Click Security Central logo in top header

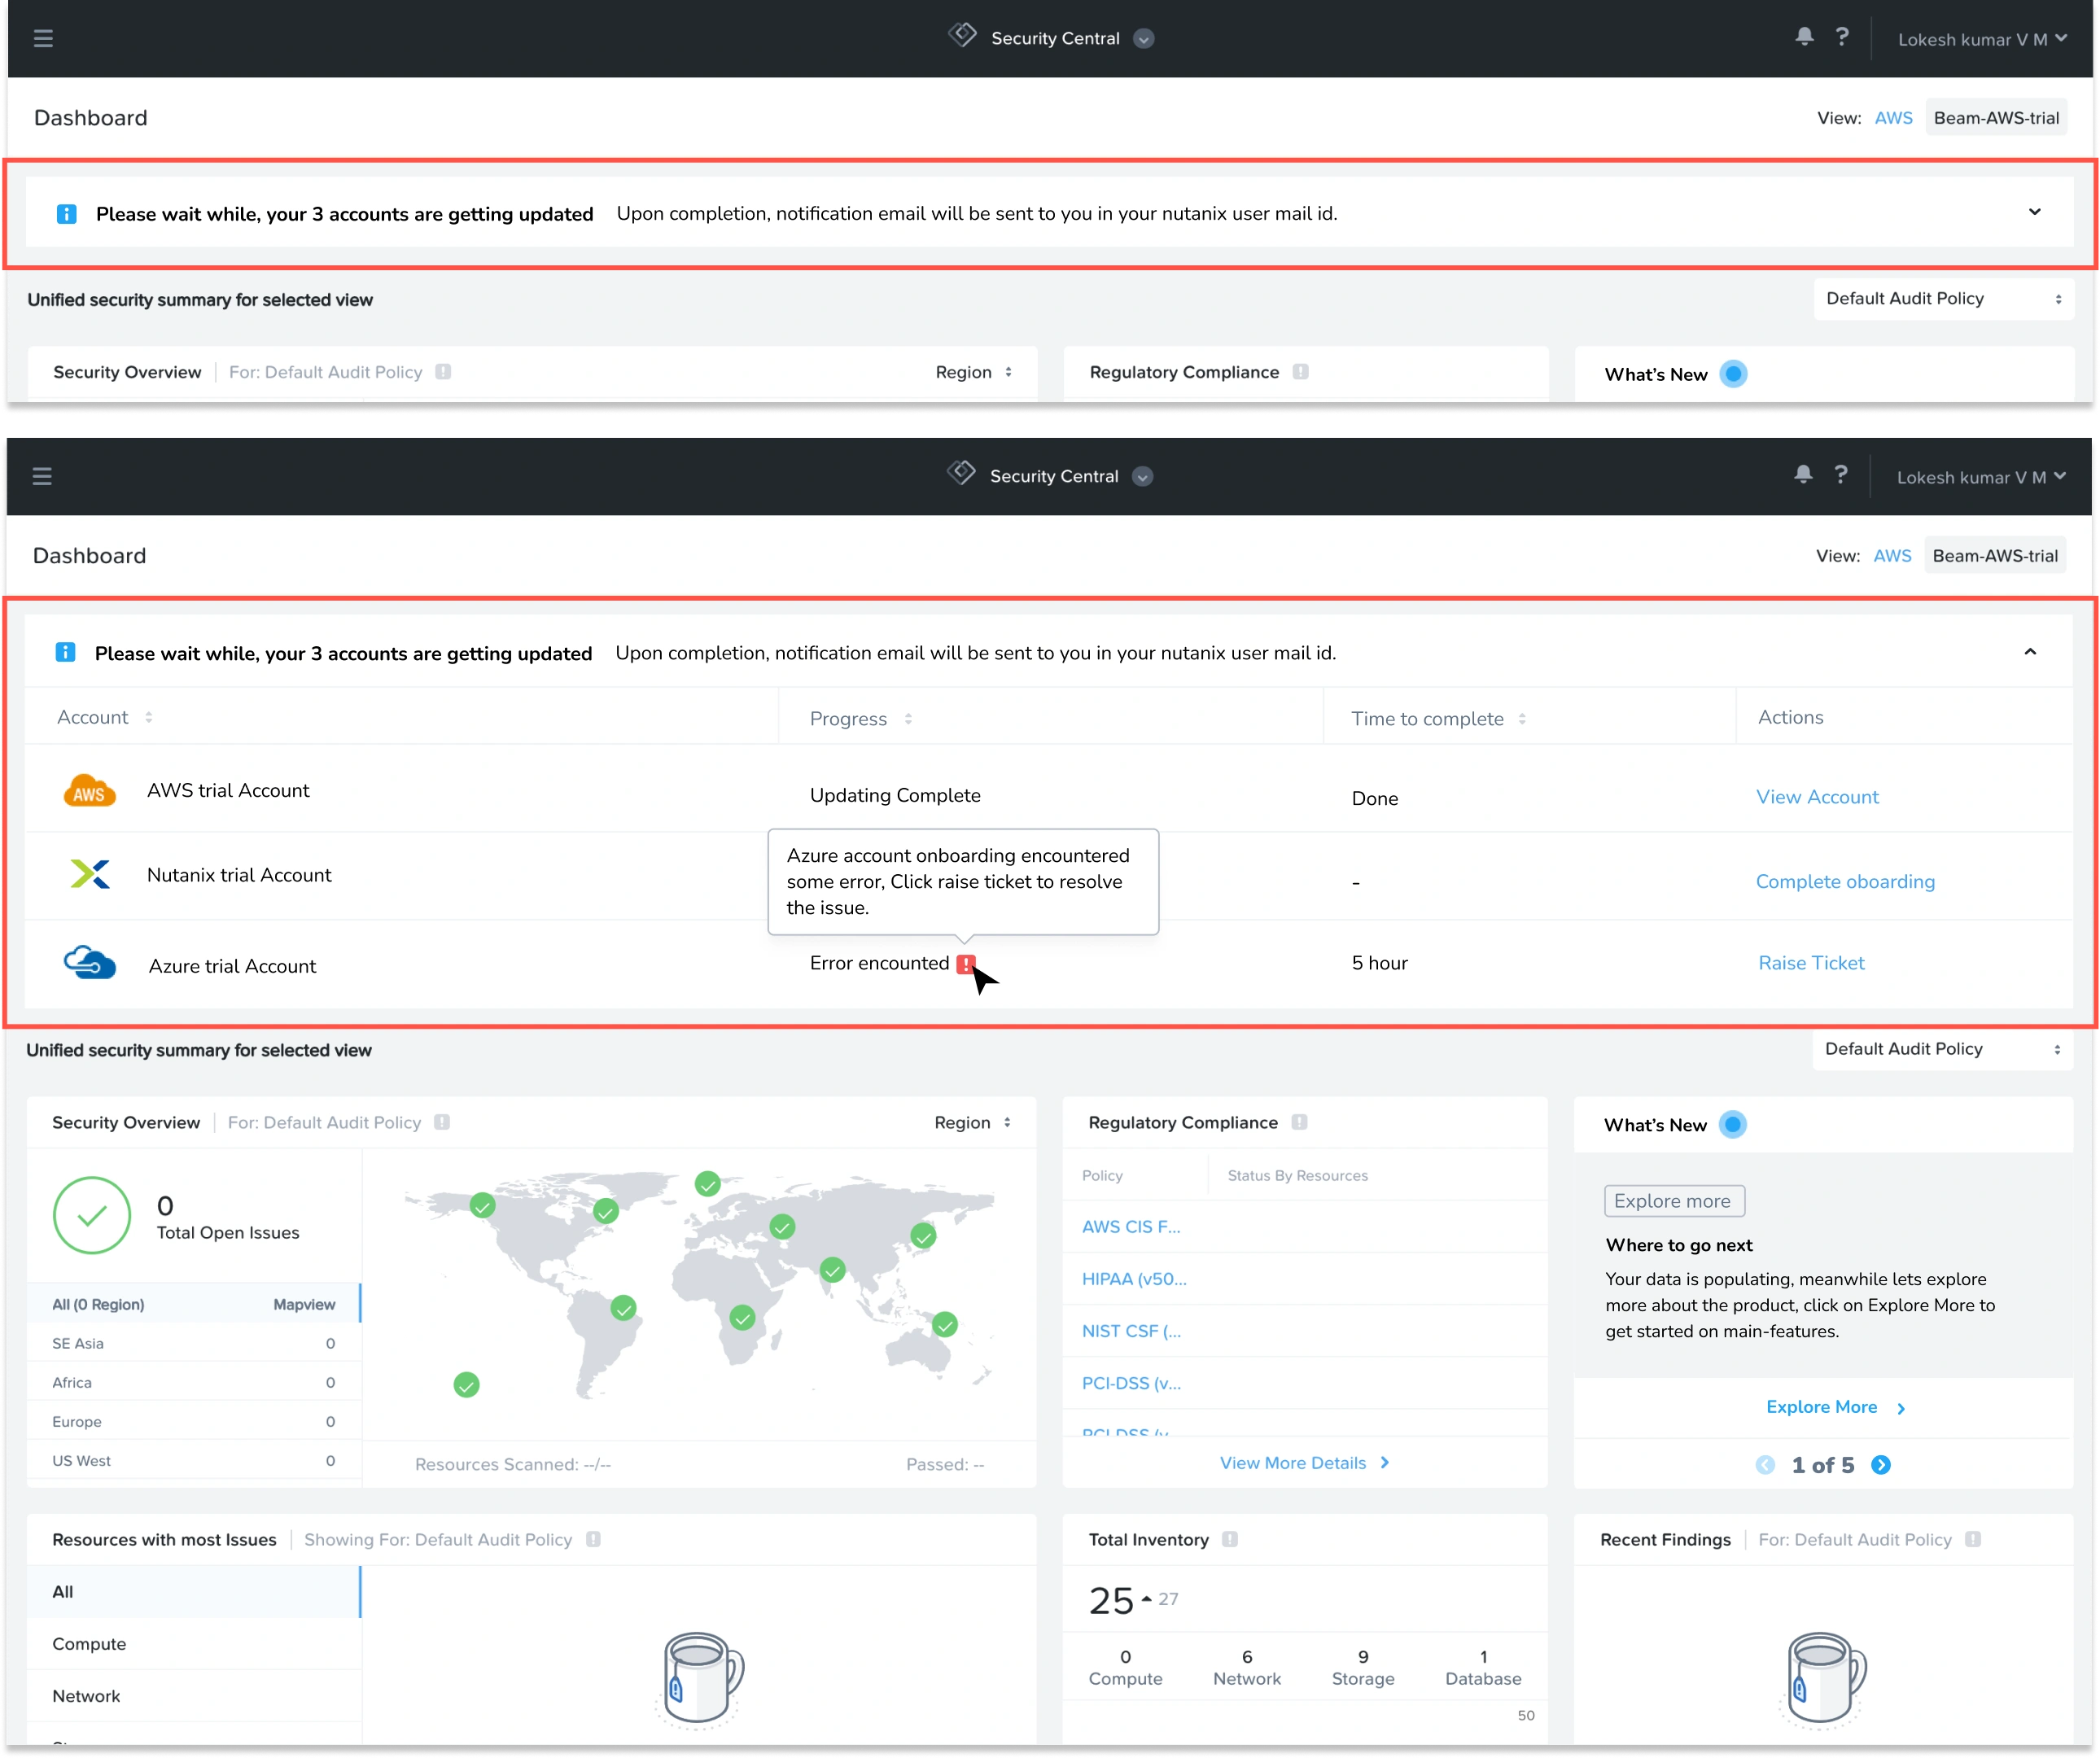pyautogui.click(x=962, y=36)
